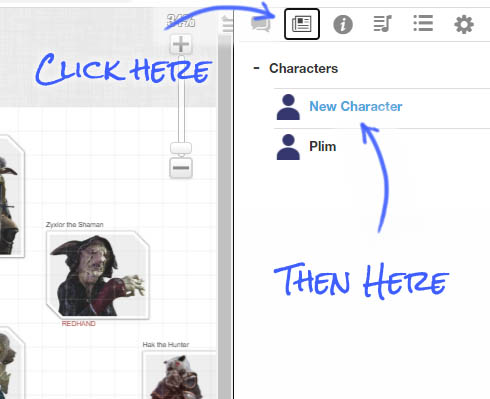The height and width of the screenshot is (399, 490).
Task: Click the Plim avatar icon
Action: tap(288, 147)
